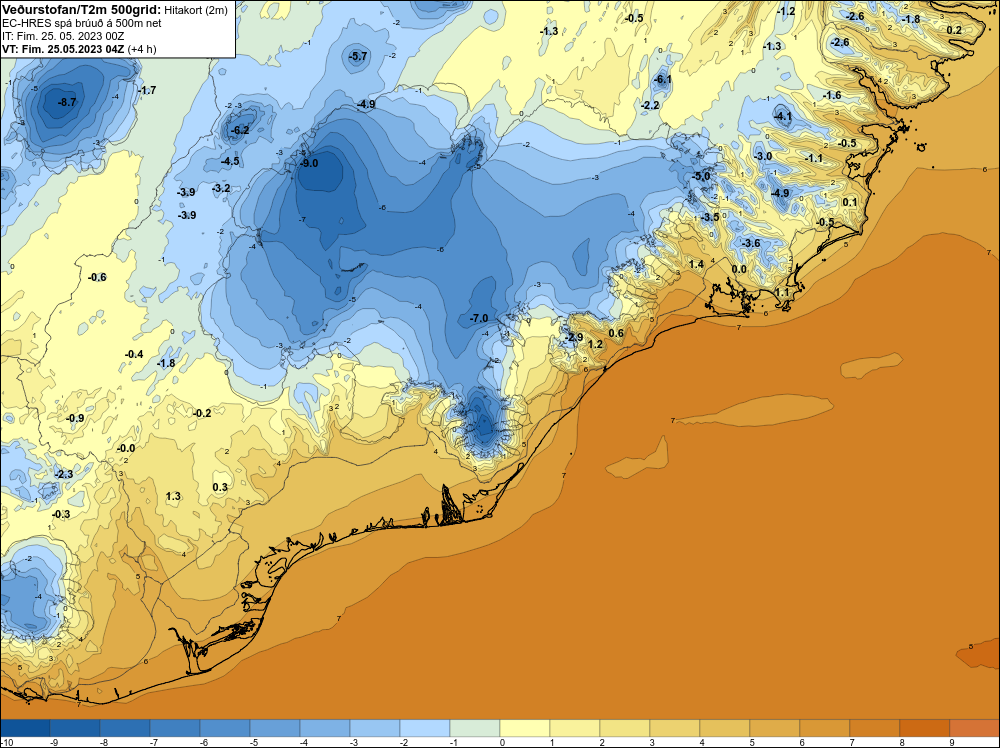Select legend swatch between -10 and -9

pyautogui.click(x=25, y=728)
